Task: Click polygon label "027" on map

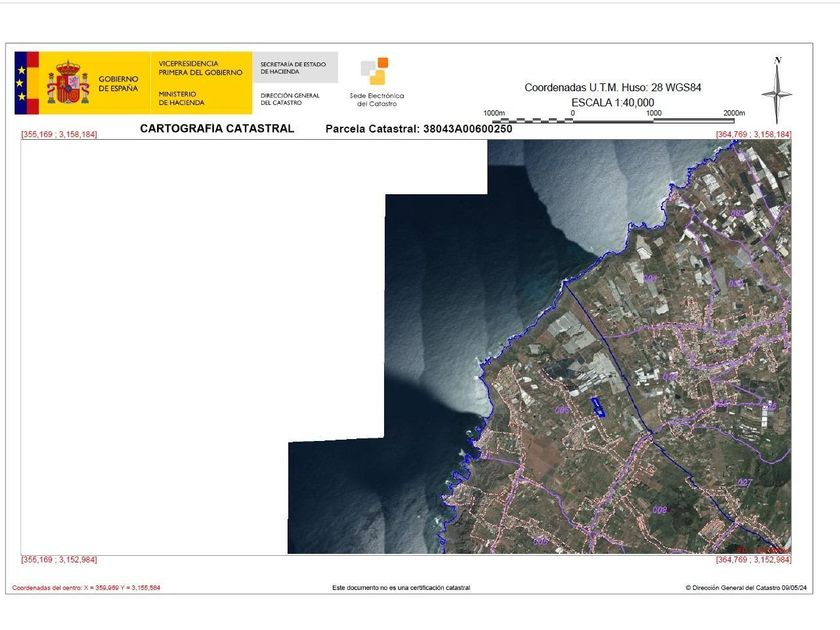Action: coord(745,483)
